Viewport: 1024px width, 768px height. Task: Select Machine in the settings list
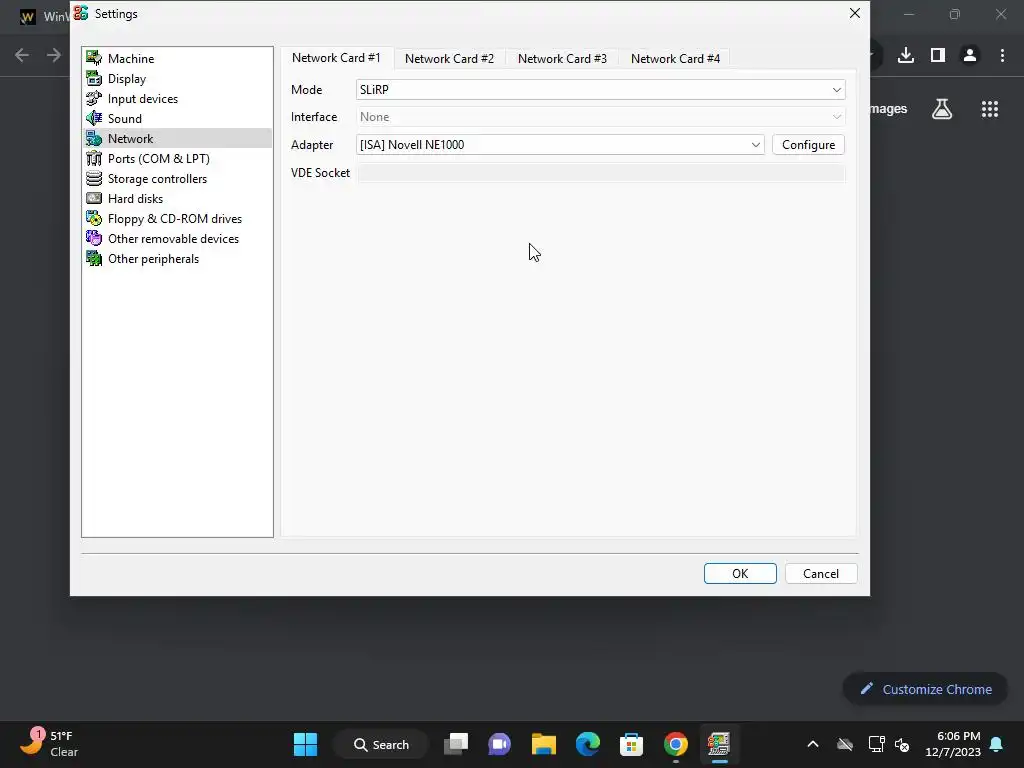tap(177, 58)
